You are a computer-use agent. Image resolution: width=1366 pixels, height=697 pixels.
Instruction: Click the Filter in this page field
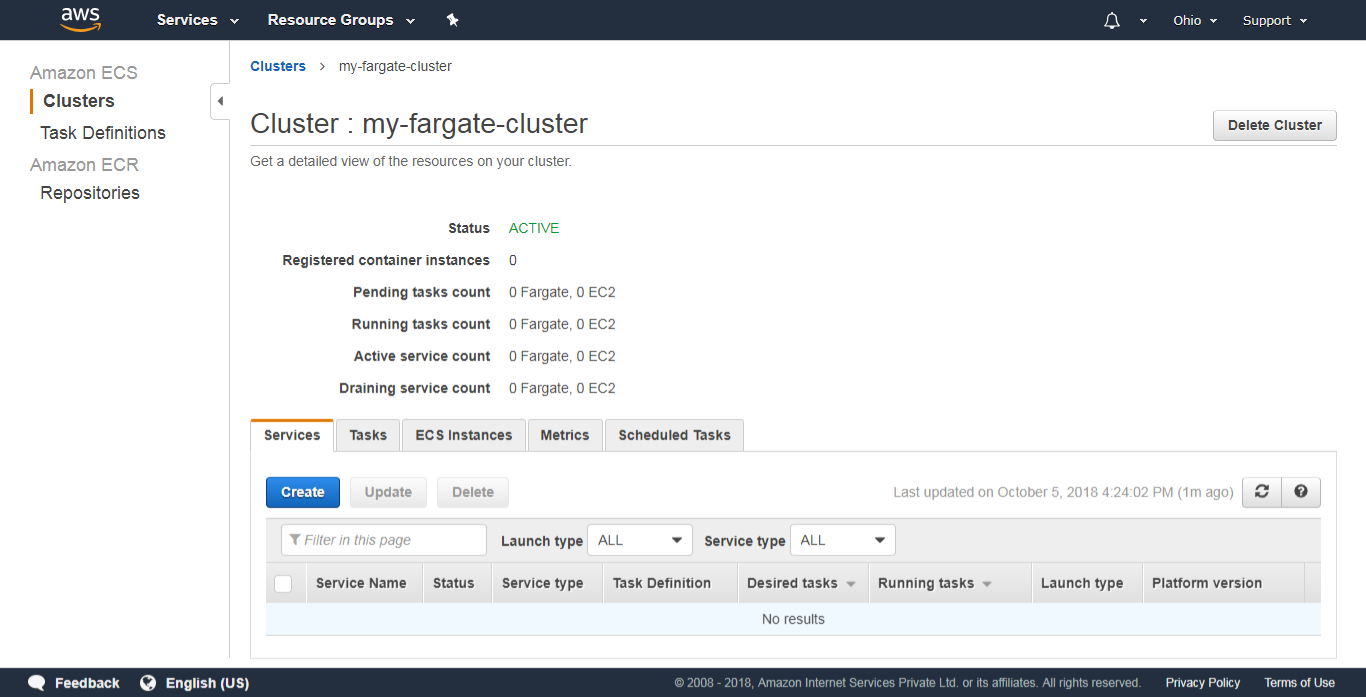[x=384, y=540]
